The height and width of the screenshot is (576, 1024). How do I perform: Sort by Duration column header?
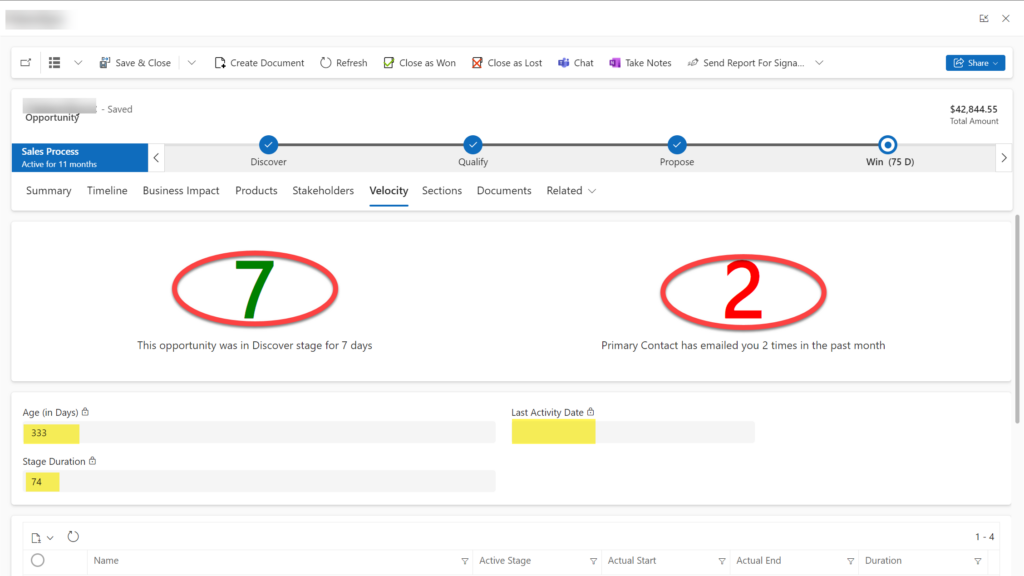(x=883, y=560)
